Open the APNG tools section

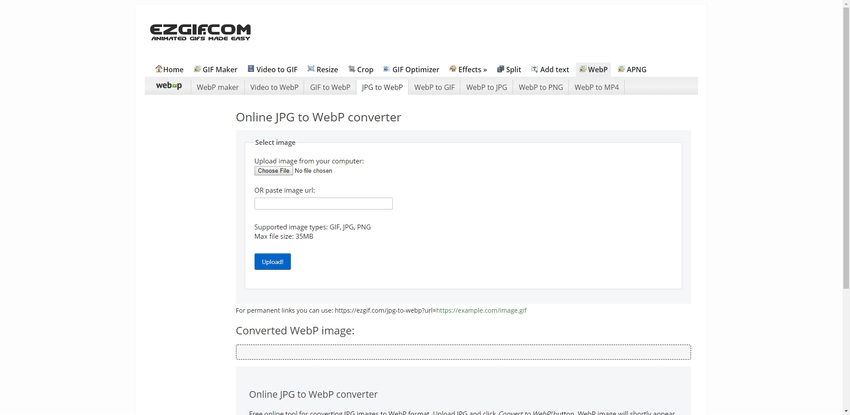click(632, 69)
